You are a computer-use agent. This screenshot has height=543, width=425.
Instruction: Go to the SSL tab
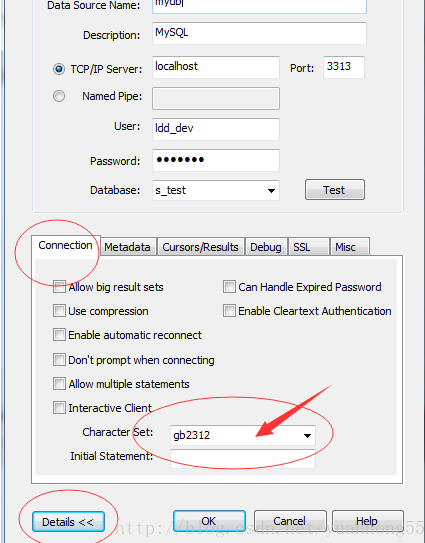click(x=308, y=247)
